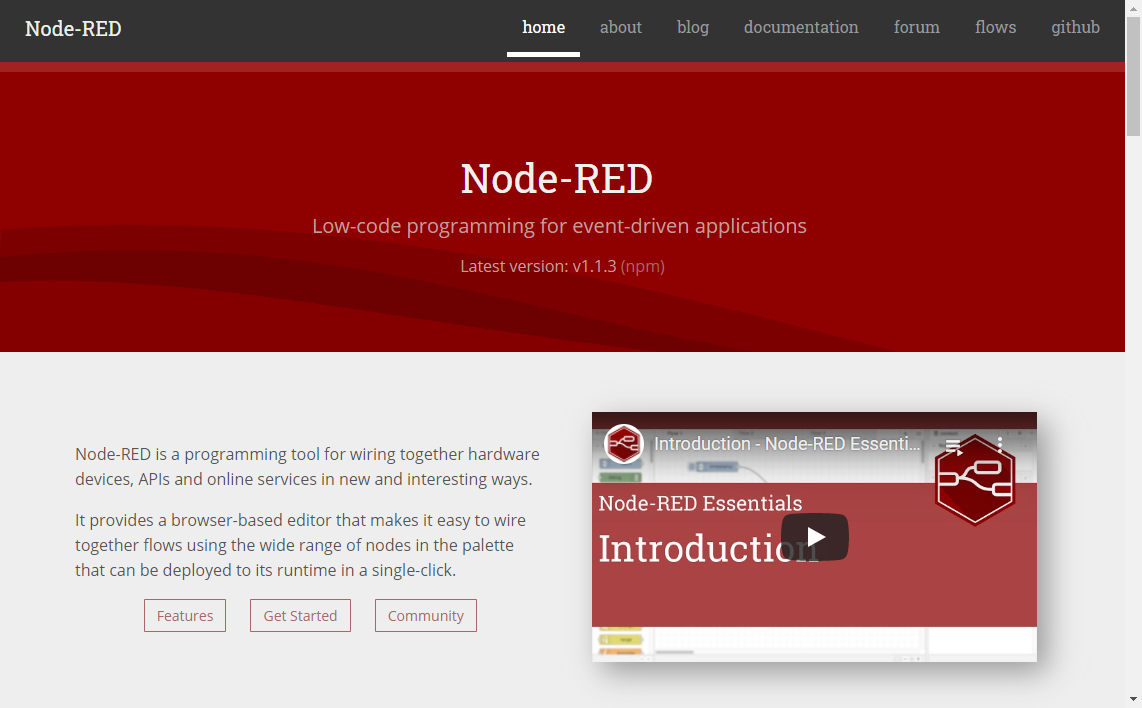This screenshot has width=1142, height=708.
Task: Go to the about page
Action: (x=621, y=28)
